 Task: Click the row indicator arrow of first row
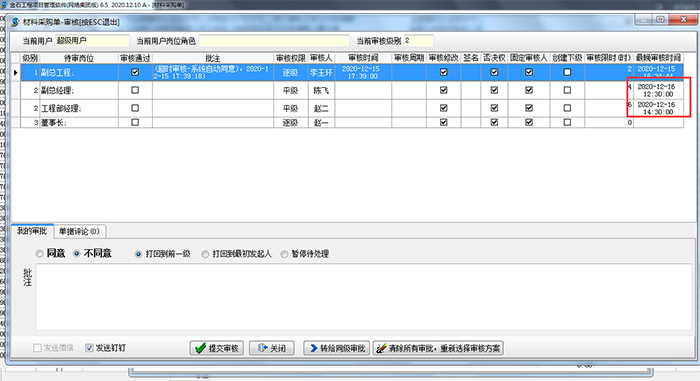pos(16,72)
